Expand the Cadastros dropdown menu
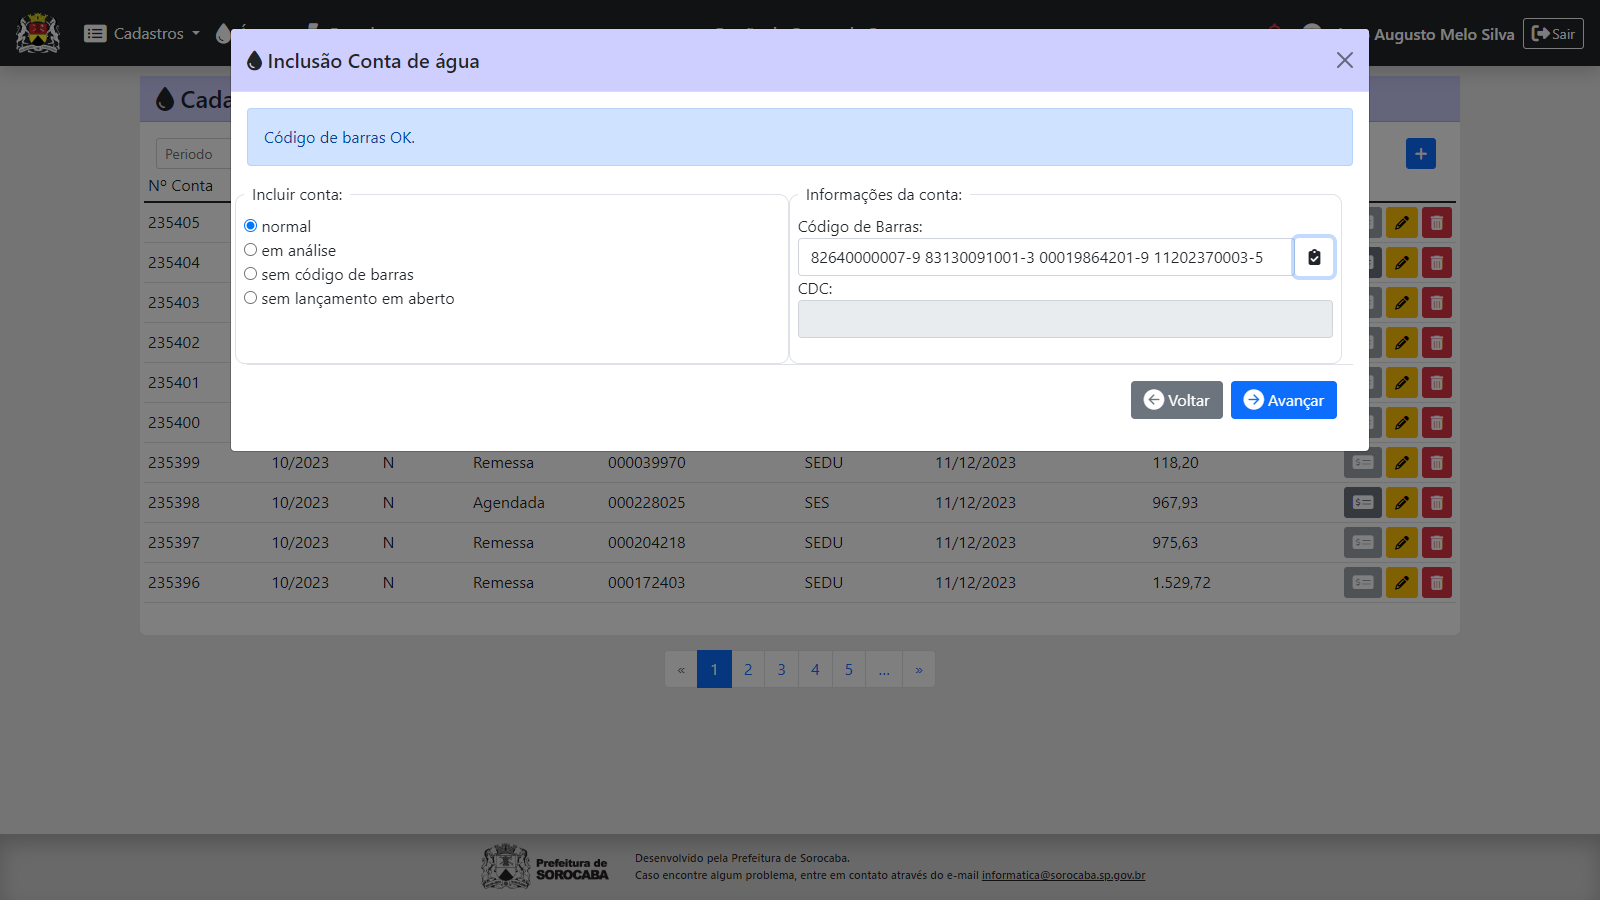The height and width of the screenshot is (900, 1600). 142,34
